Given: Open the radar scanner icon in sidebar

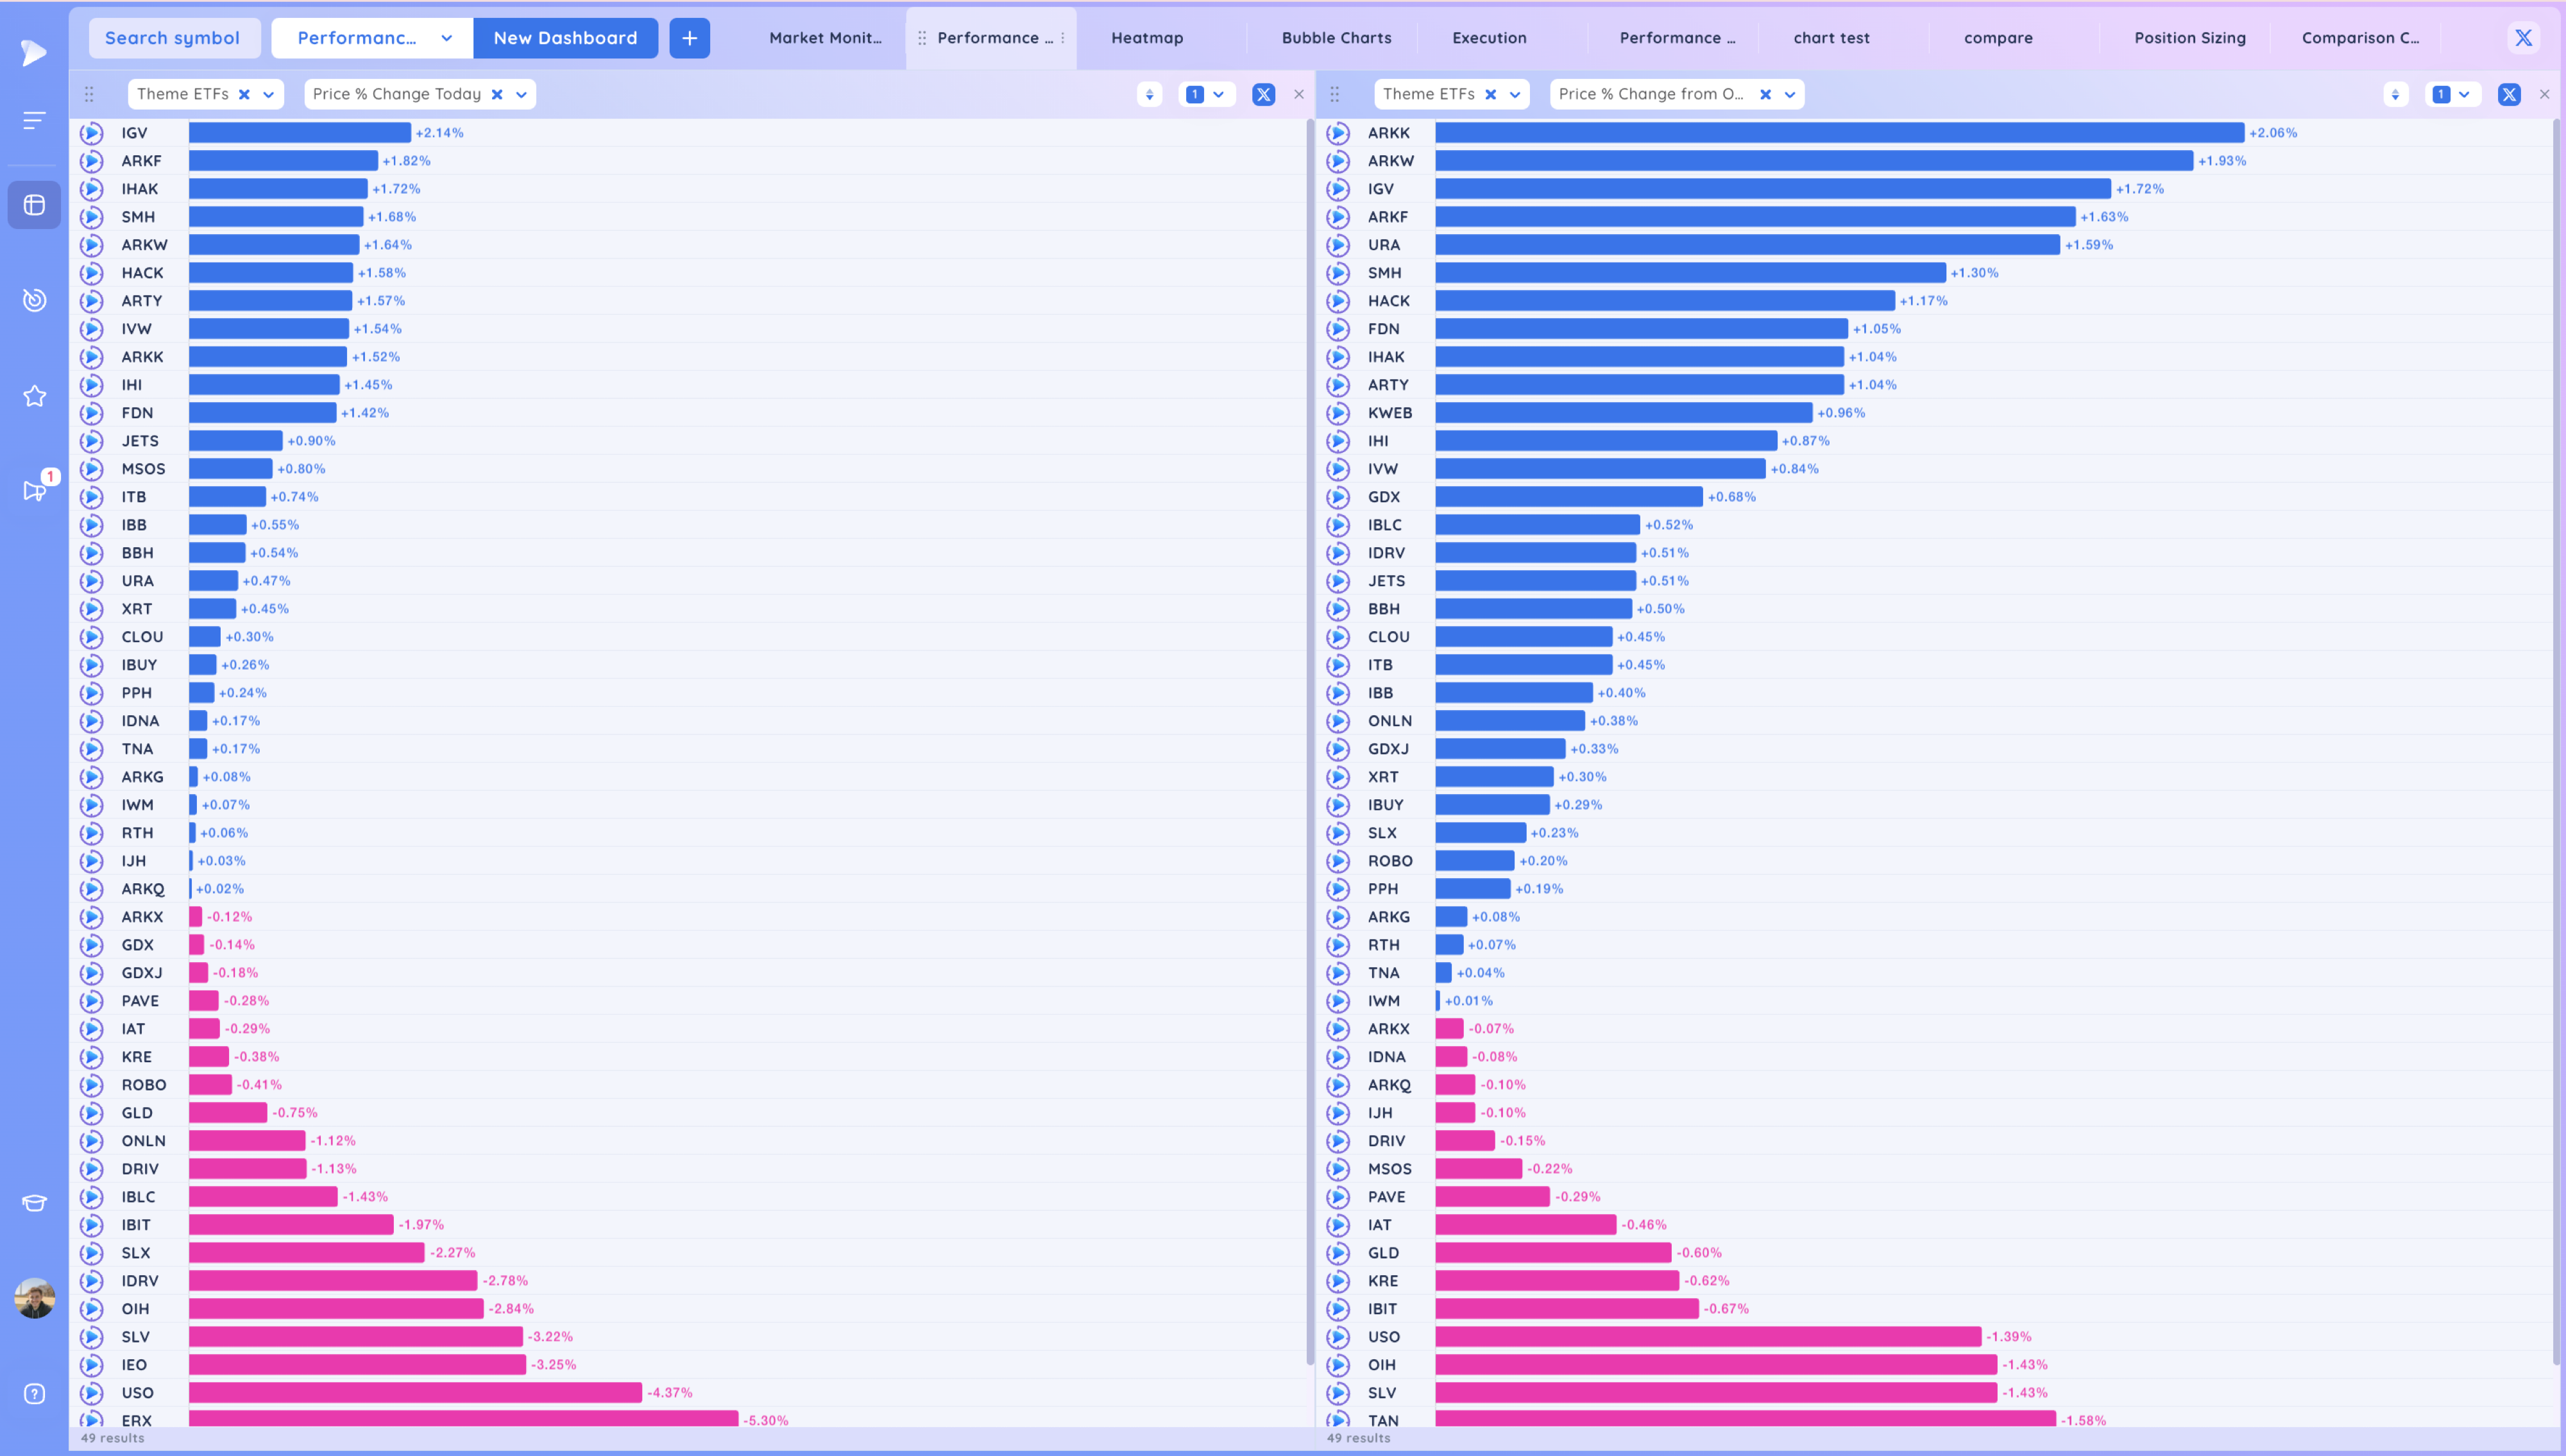Looking at the screenshot, I should pos(34,300).
